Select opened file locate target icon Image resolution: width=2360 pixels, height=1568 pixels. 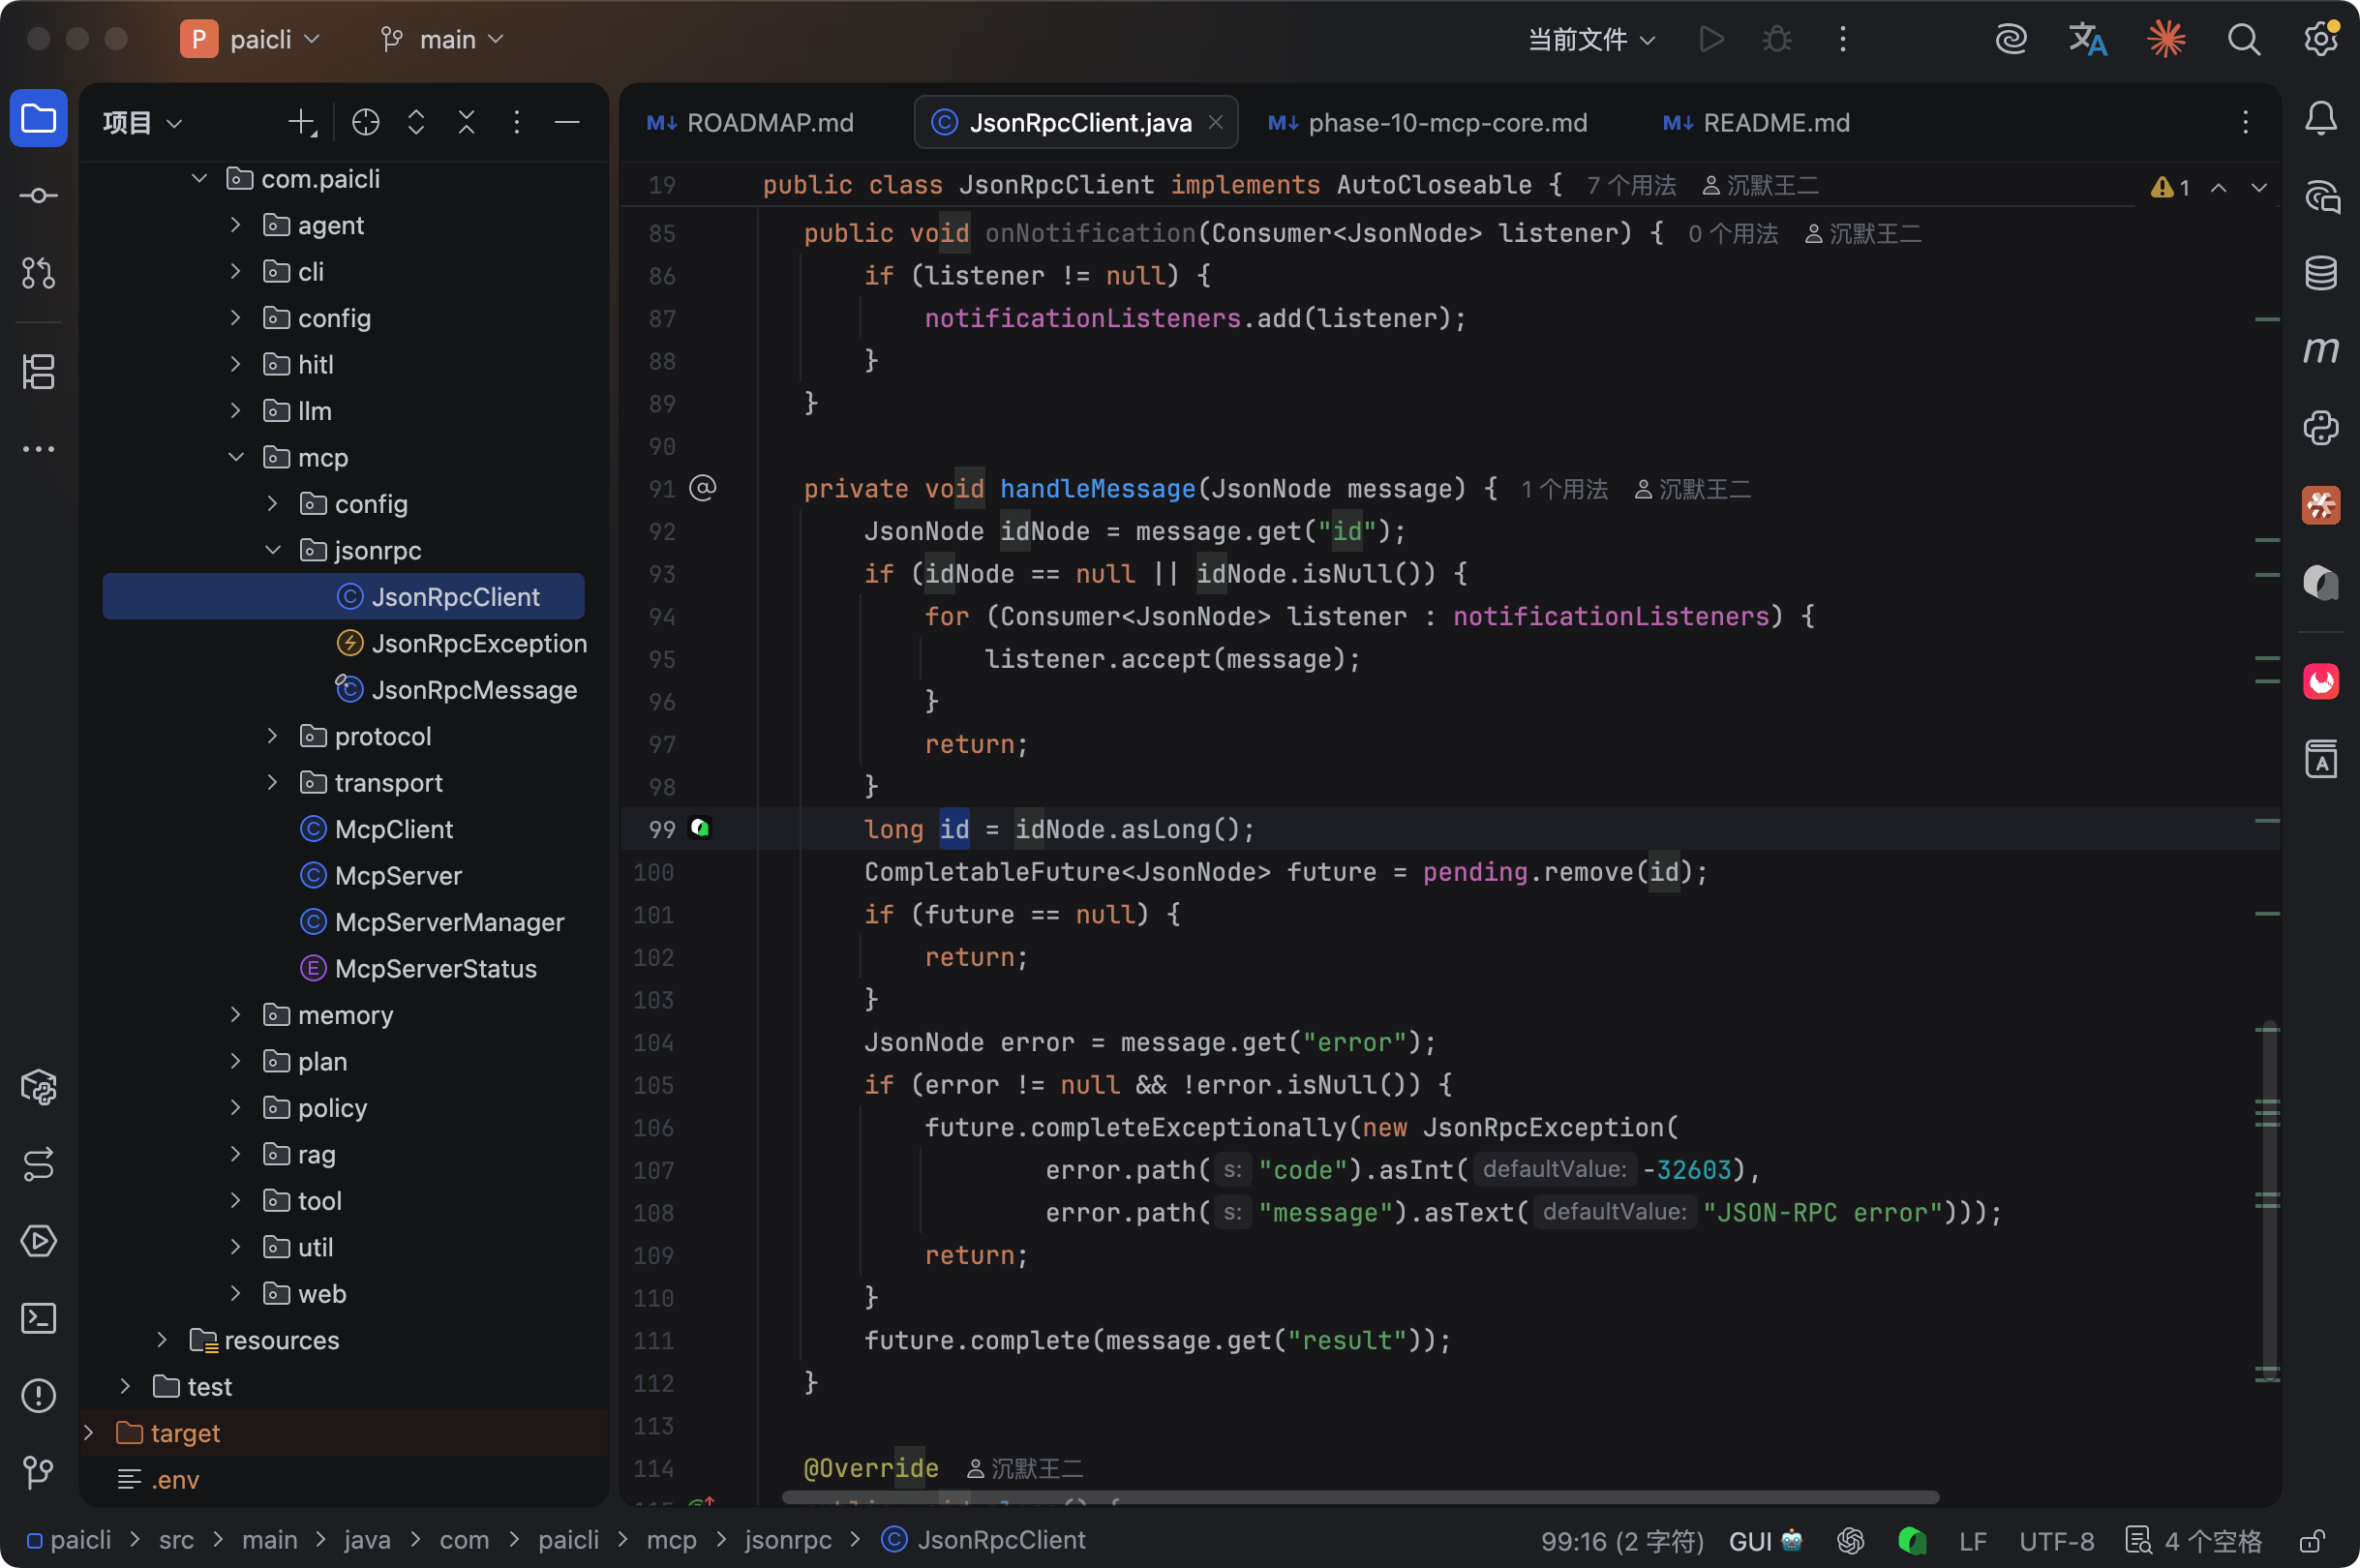[x=366, y=122]
